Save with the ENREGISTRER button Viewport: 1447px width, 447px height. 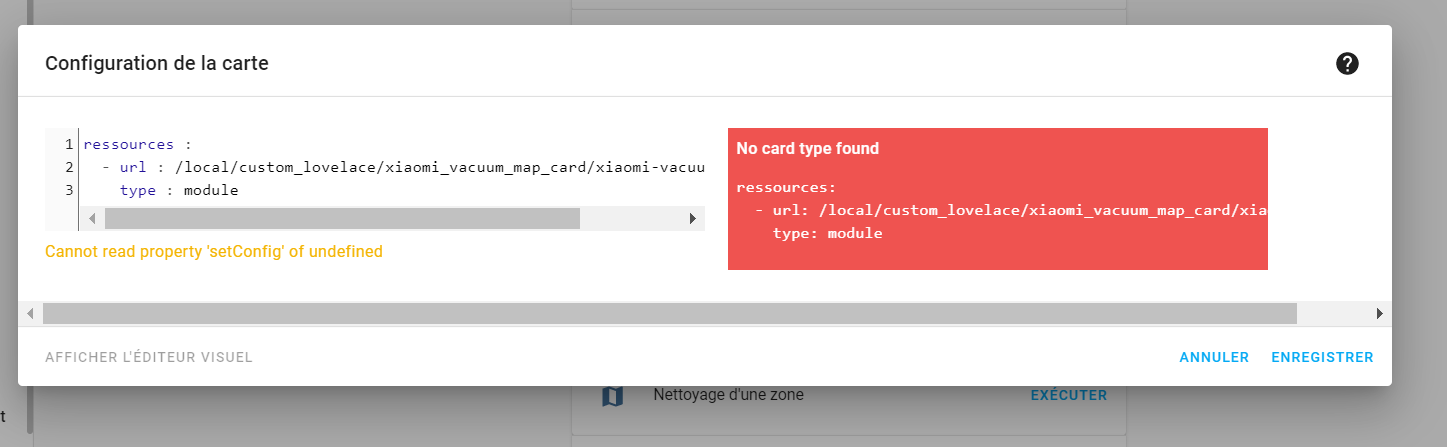pos(1322,357)
